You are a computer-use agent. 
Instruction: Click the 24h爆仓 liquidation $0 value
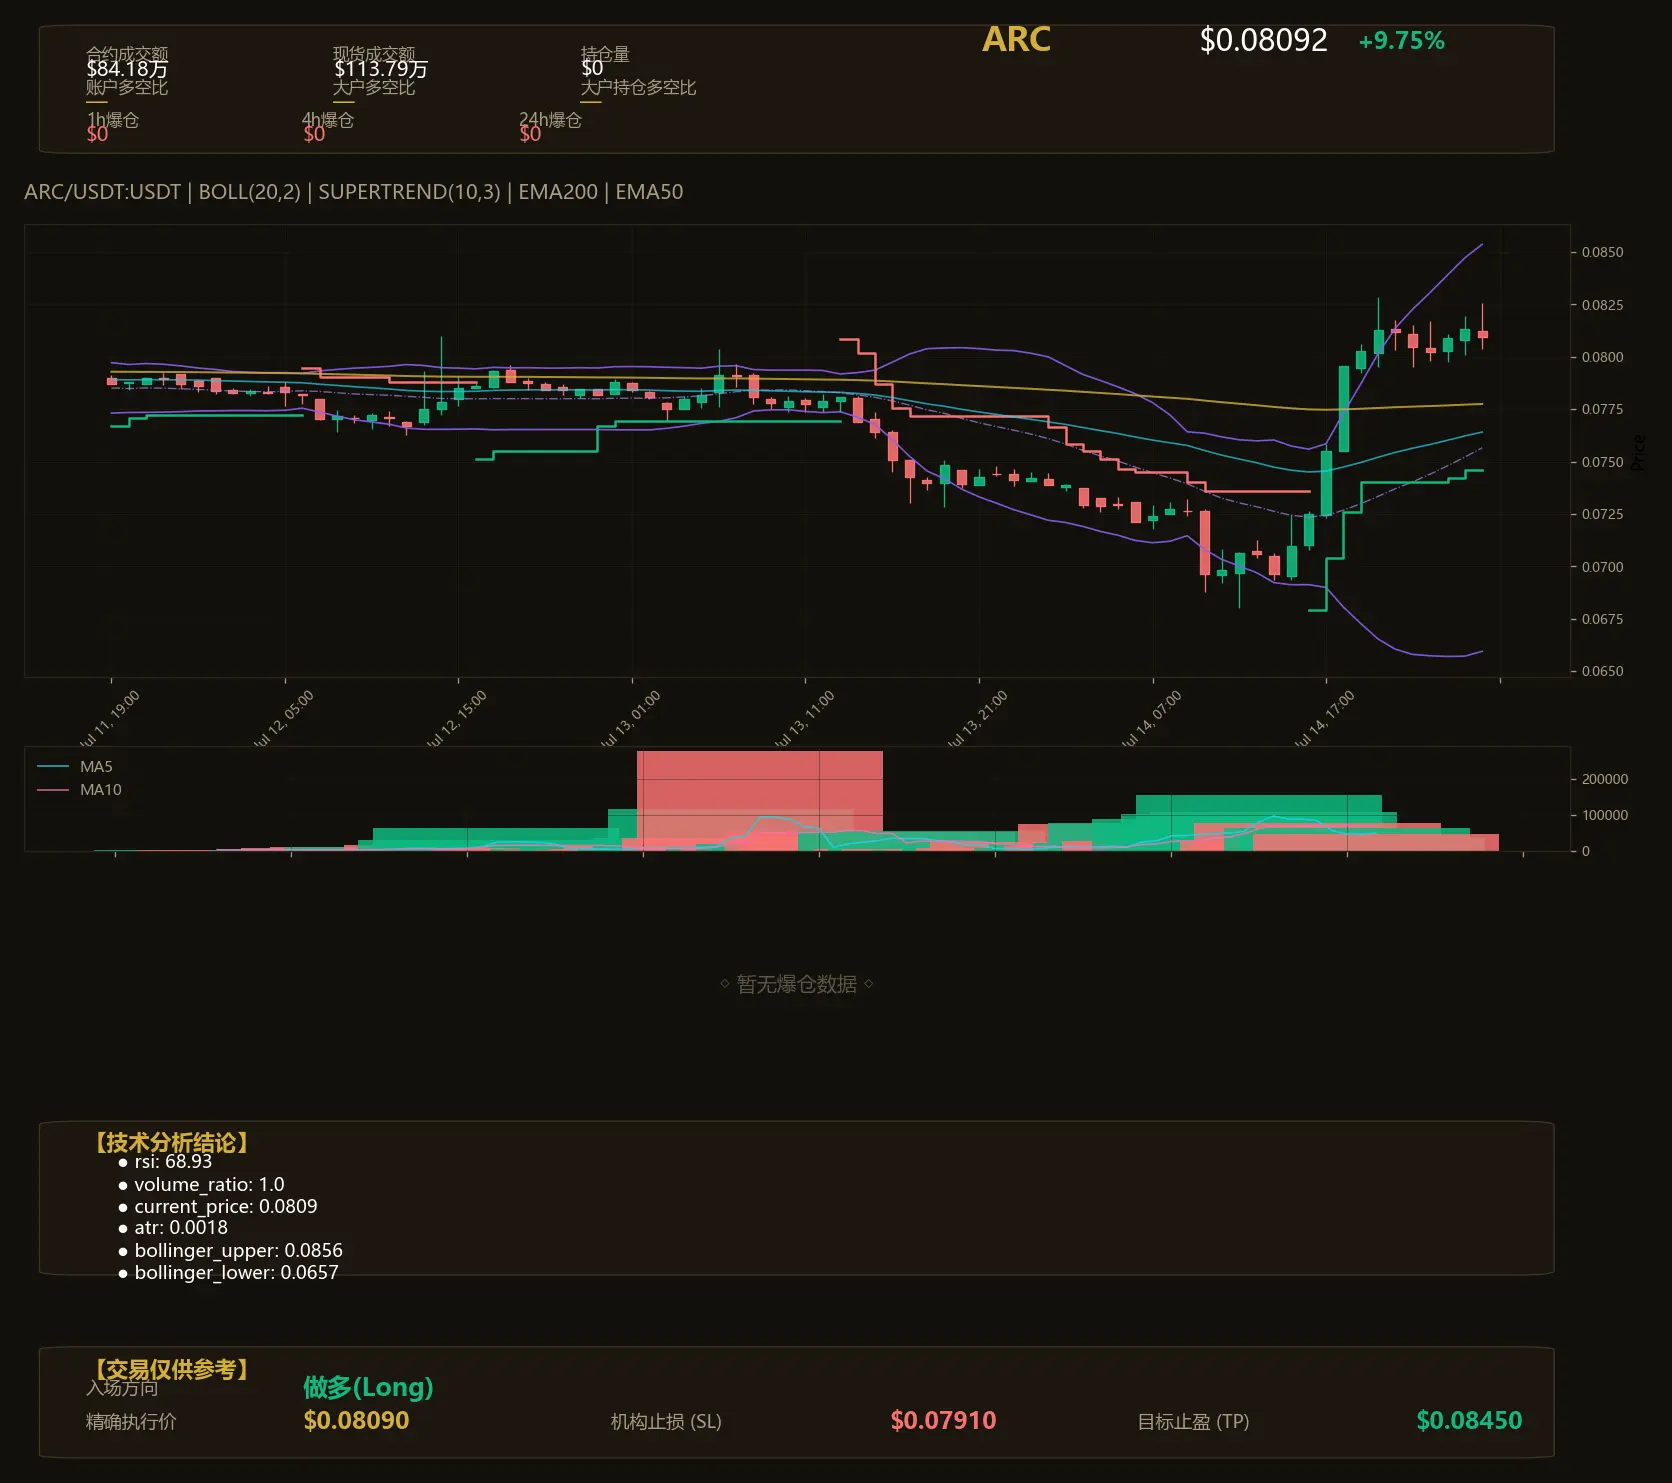pos(530,134)
